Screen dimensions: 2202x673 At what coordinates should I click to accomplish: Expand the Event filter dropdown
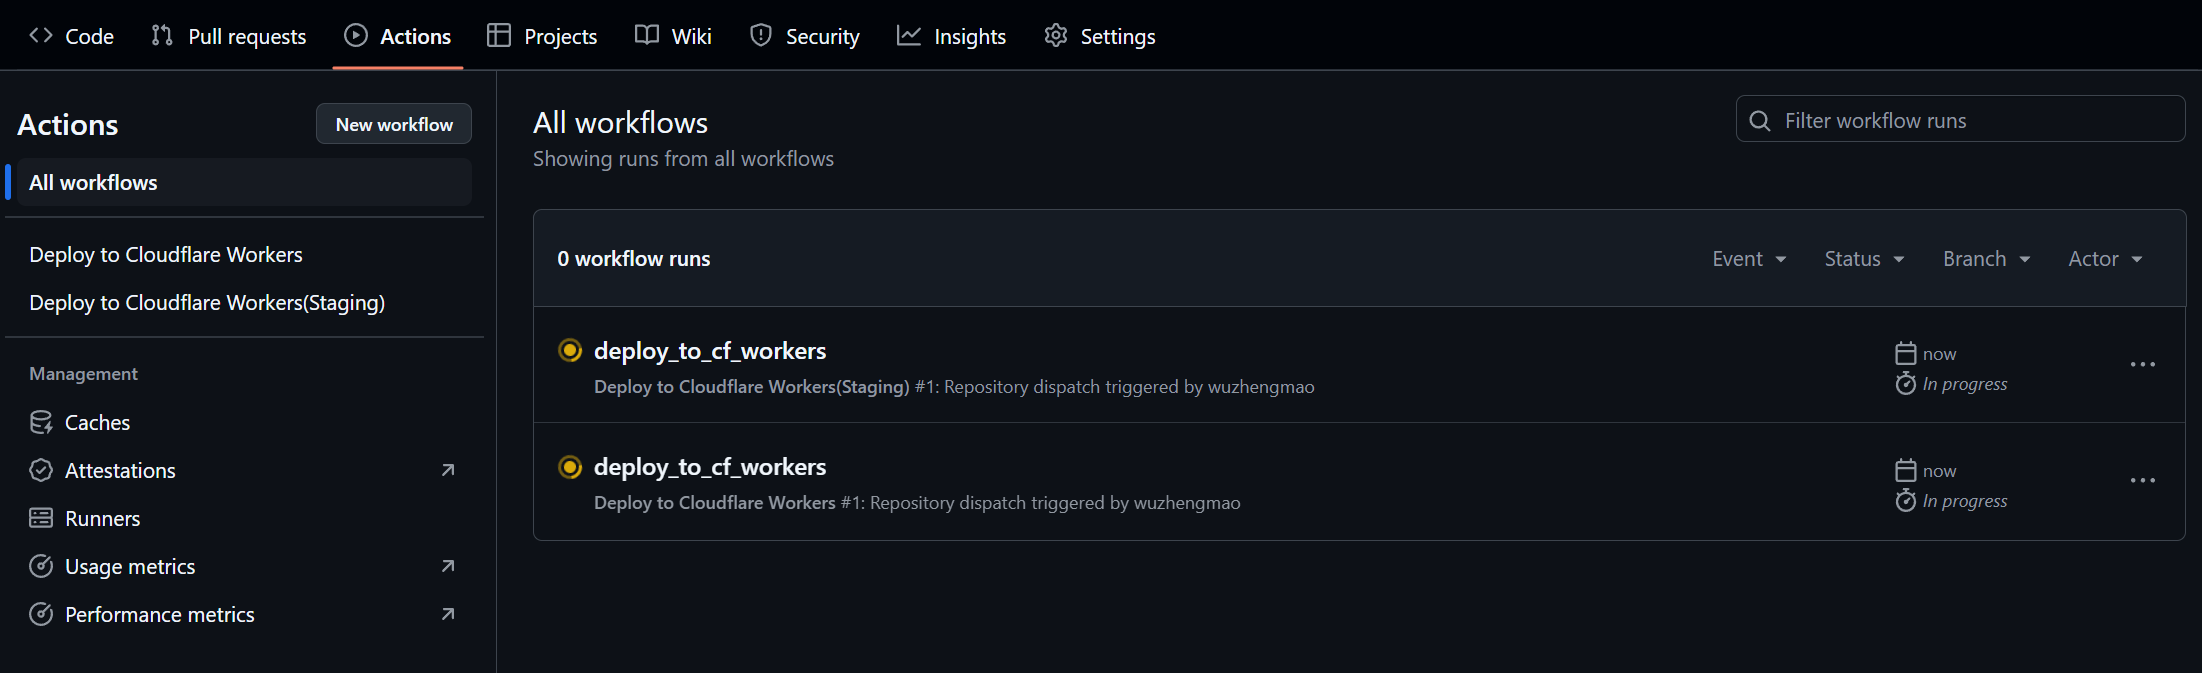(x=1749, y=259)
